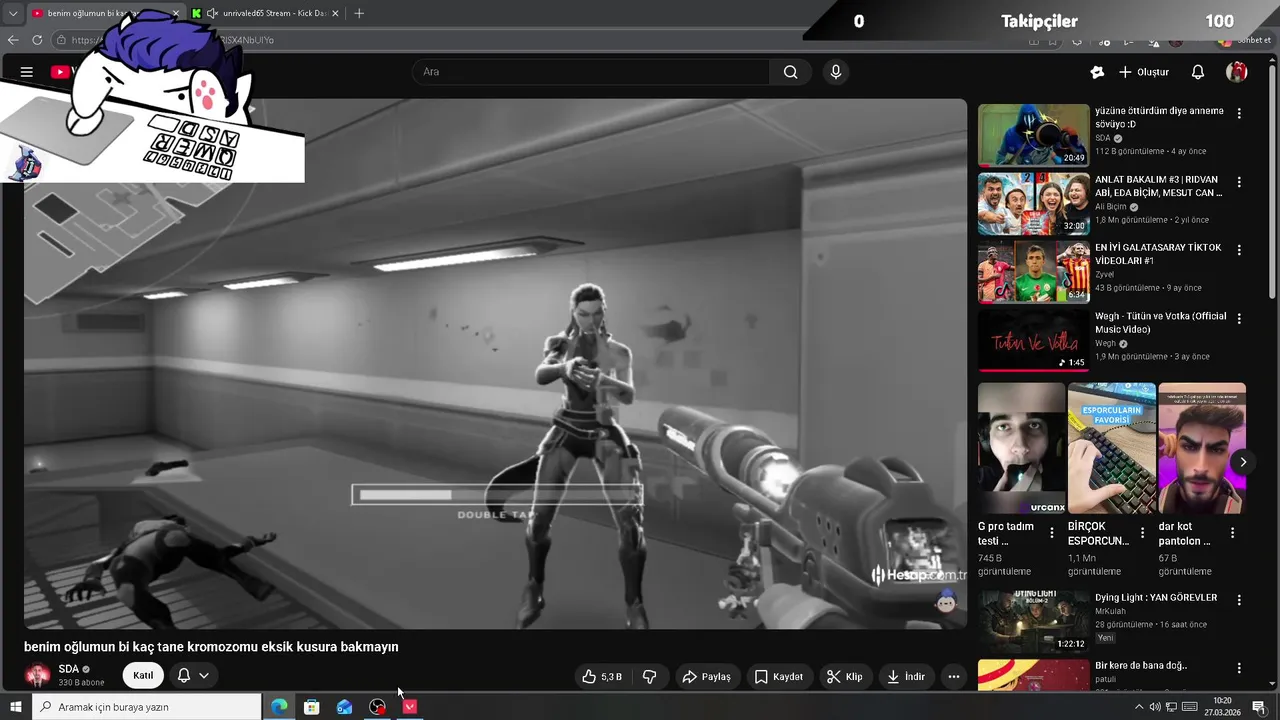
Task: Open options for 'G pro tadım testi' short
Action: (1052, 533)
